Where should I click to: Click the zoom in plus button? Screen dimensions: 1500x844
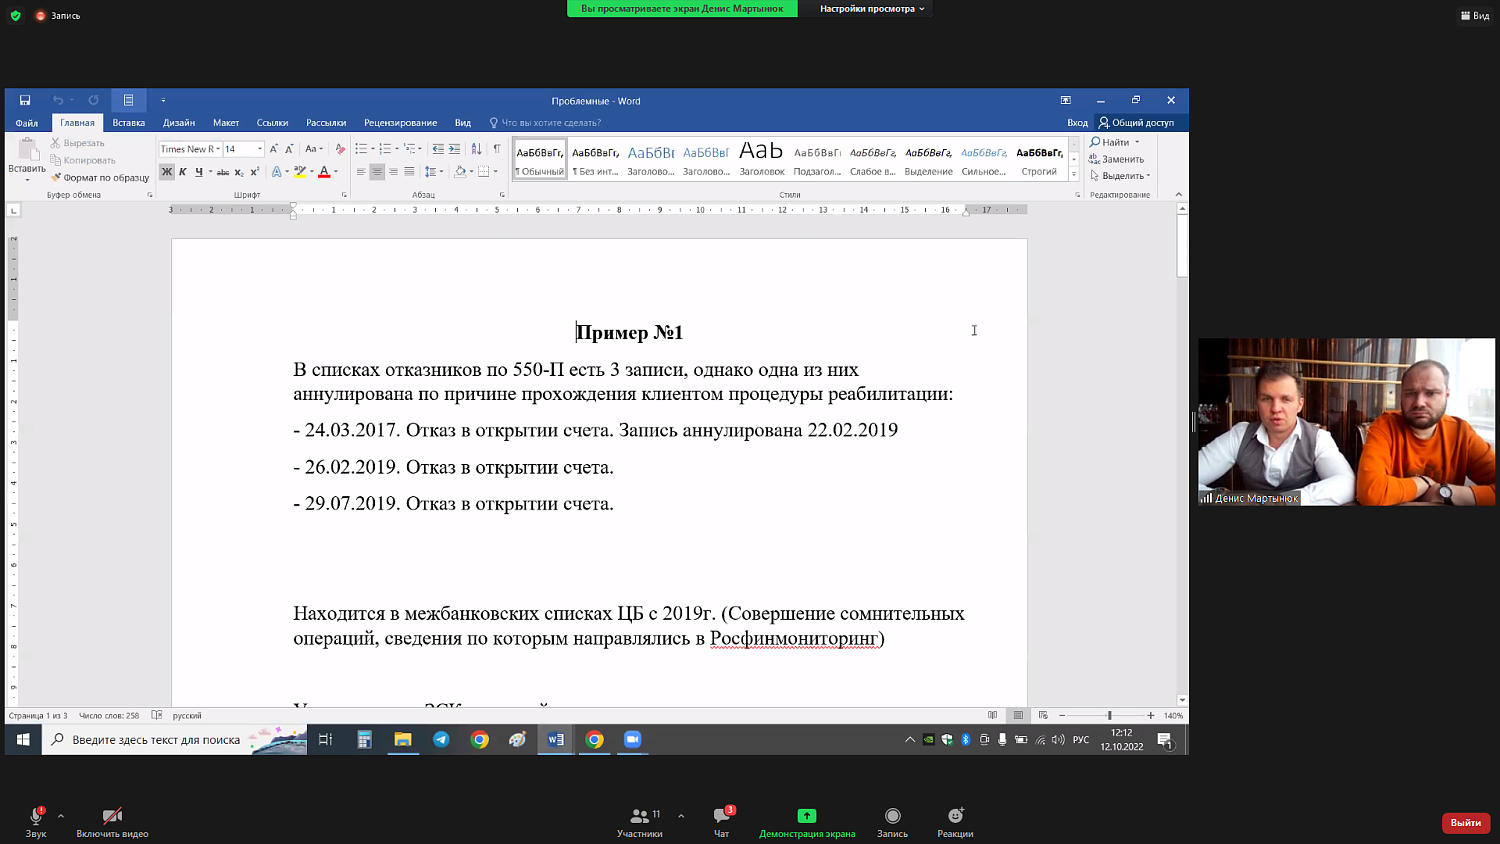pyautogui.click(x=1151, y=715)
